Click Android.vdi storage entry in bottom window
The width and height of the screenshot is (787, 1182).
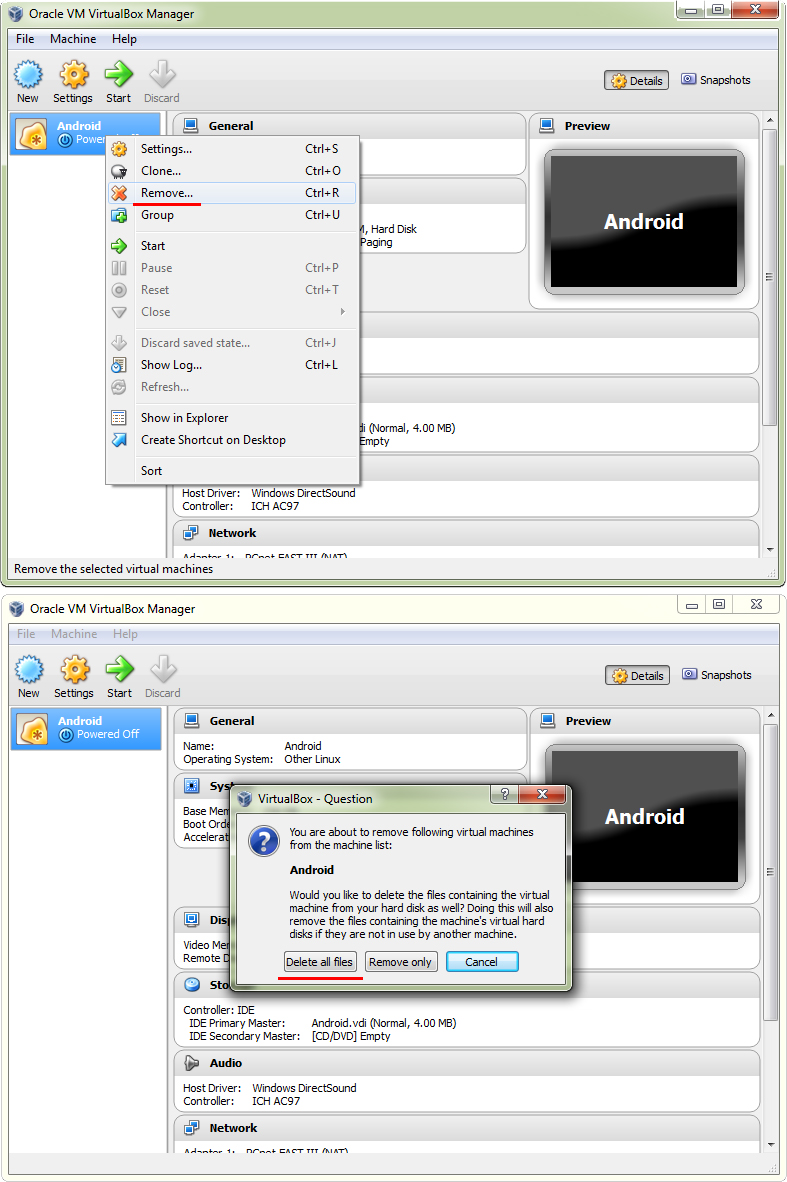pyautogui.click(x=384, y=1023)
